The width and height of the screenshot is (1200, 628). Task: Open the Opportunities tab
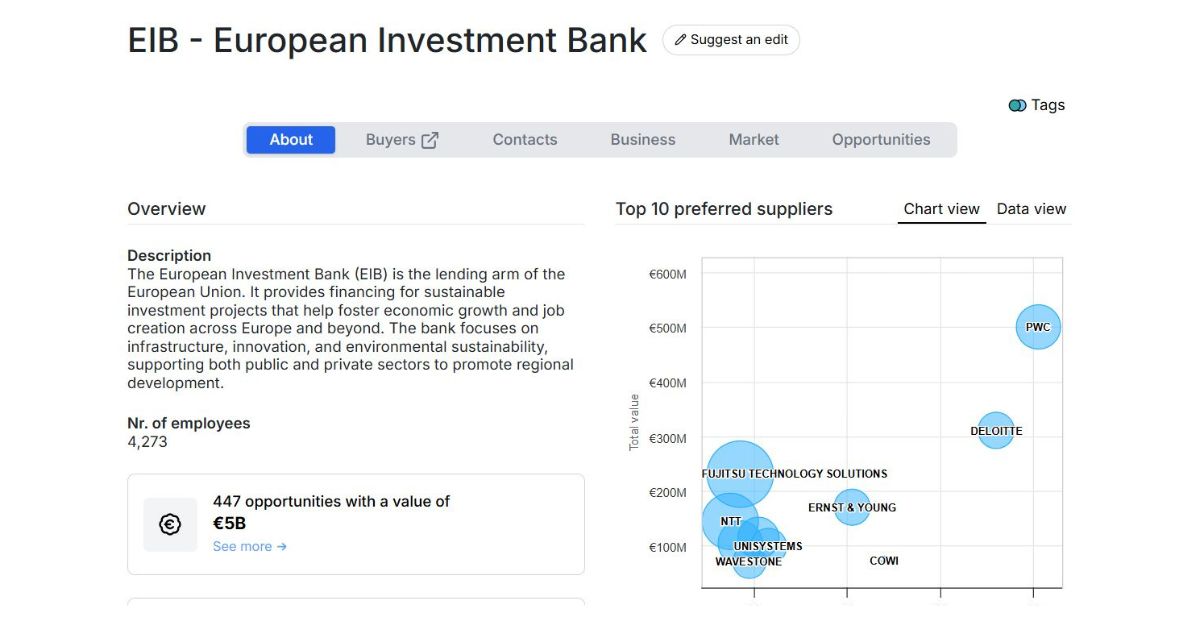pos(880,140)
